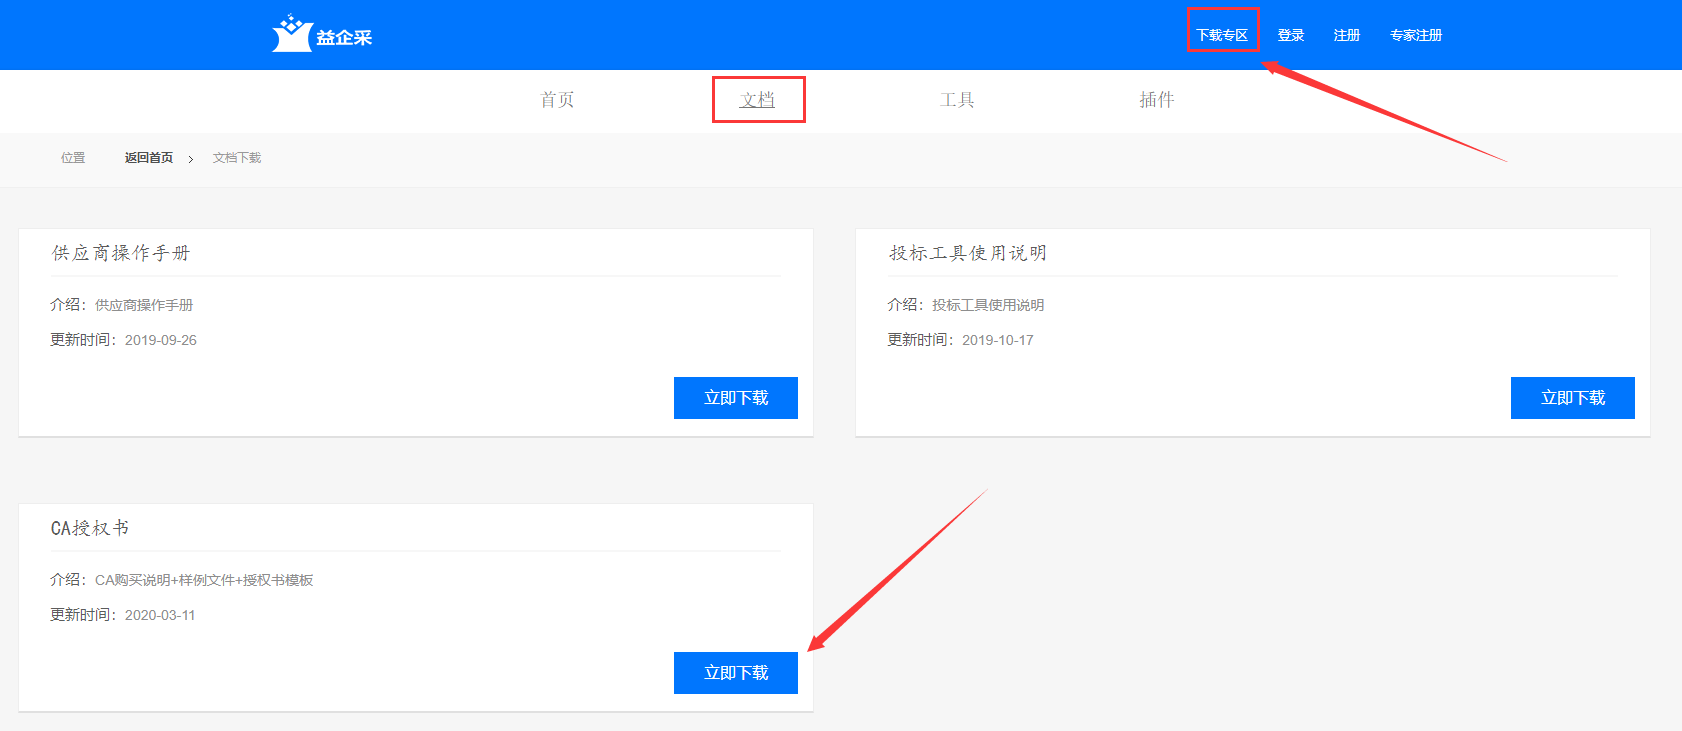1682x731 pixels.
Task: Click the 供应商操作手册 card title
Action: coord(121,253)
